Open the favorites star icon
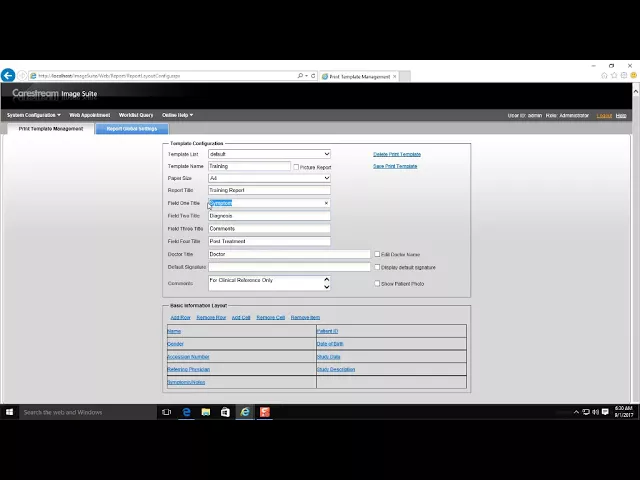Viewport: 640px width, 480px height. point(614,76)
